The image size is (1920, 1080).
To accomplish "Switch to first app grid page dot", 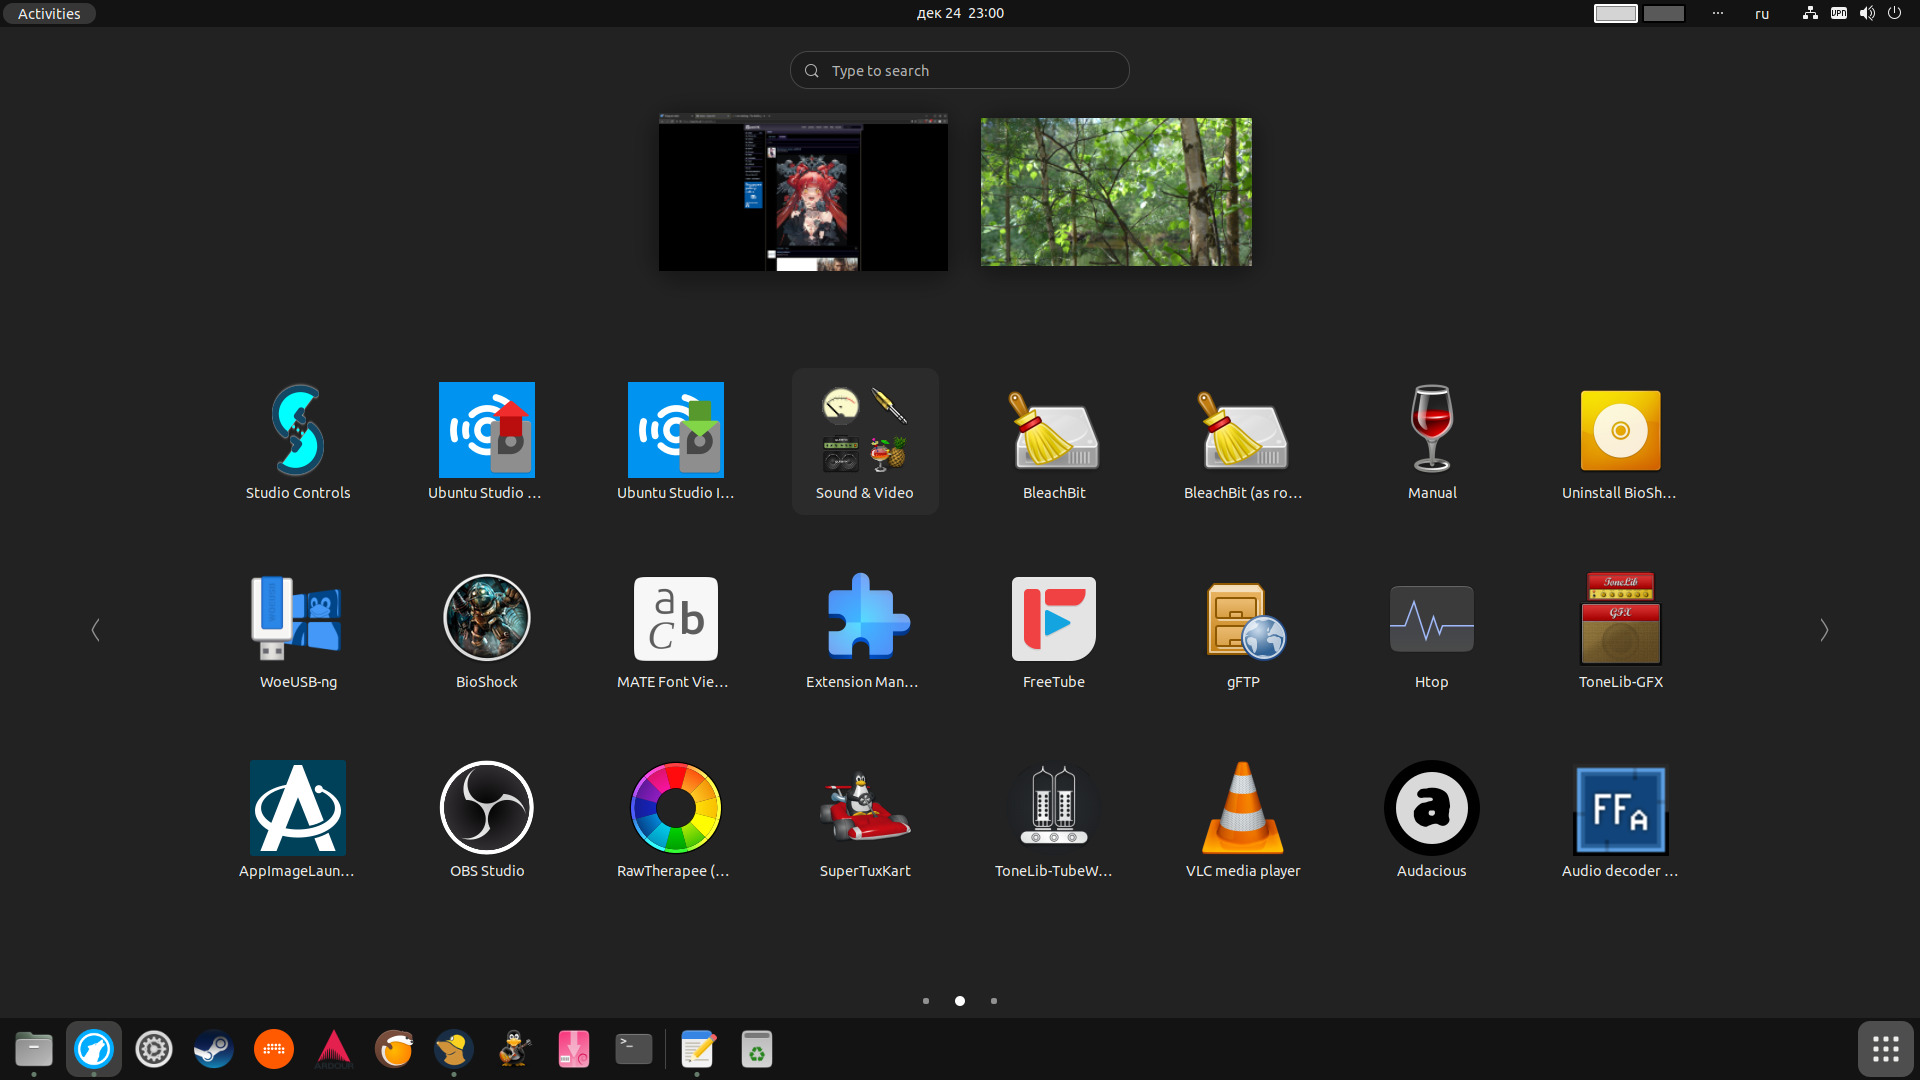I will 926,1001.
